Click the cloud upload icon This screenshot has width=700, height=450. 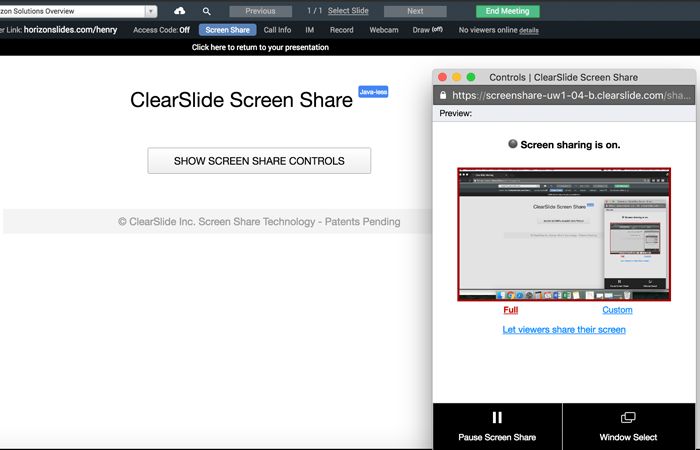coord(180,11)
